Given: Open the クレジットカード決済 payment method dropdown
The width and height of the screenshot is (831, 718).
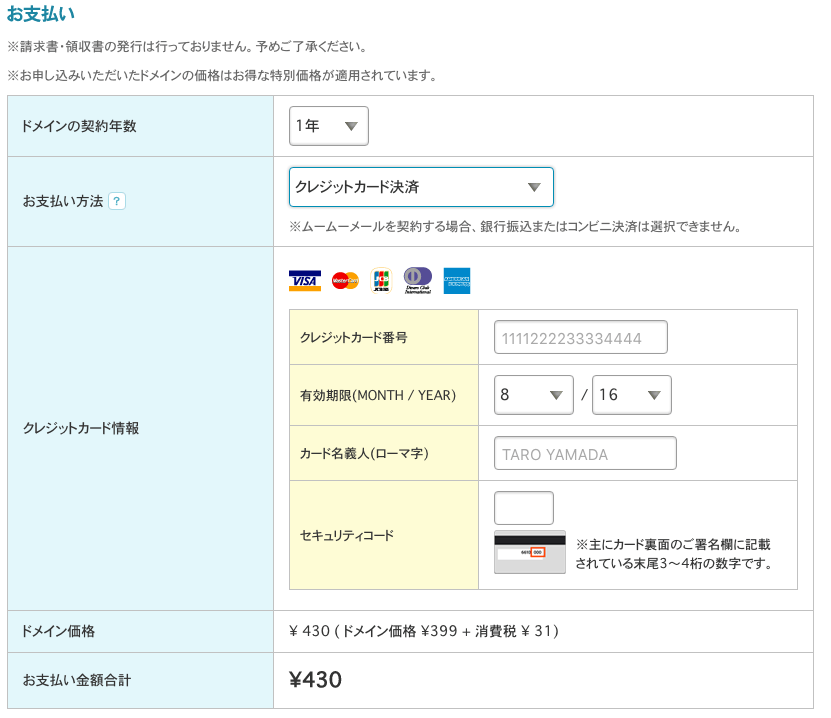Looking at the screenshot, I should click(421, 187).
